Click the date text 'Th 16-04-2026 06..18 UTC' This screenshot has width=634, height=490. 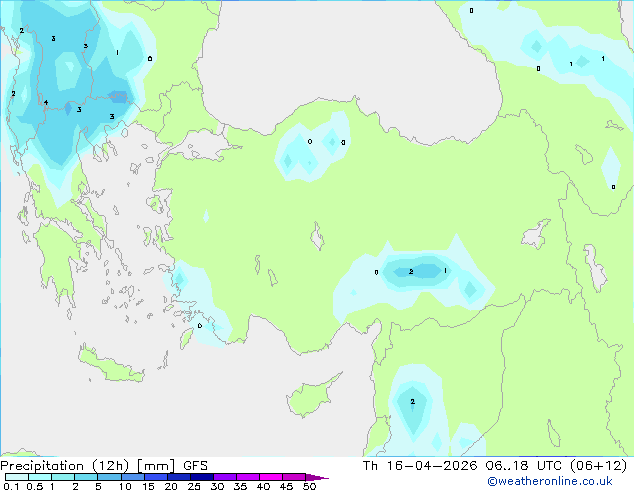pos(462,466)
